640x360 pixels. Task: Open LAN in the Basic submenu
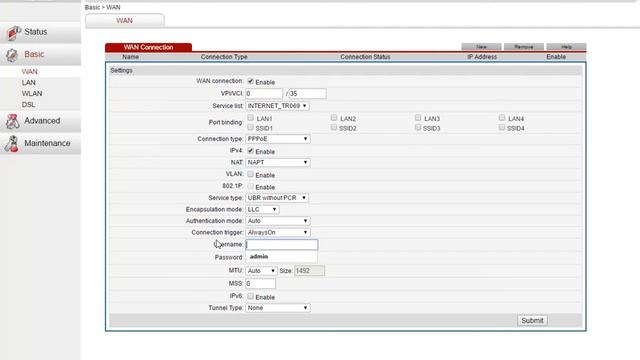coord(29,82)
